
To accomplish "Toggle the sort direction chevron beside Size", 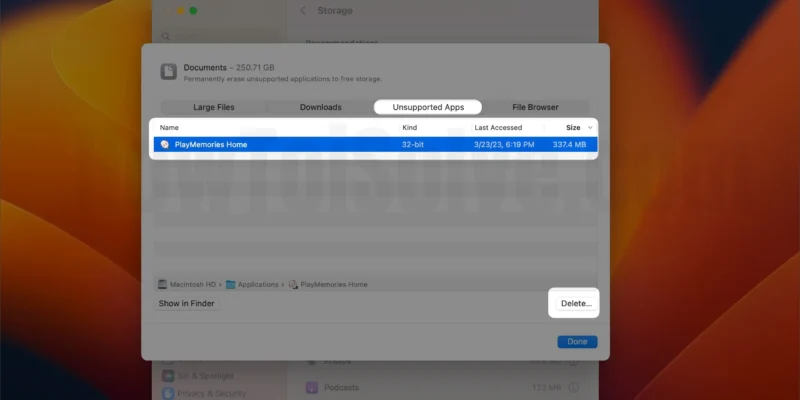I will pos(590,128).
